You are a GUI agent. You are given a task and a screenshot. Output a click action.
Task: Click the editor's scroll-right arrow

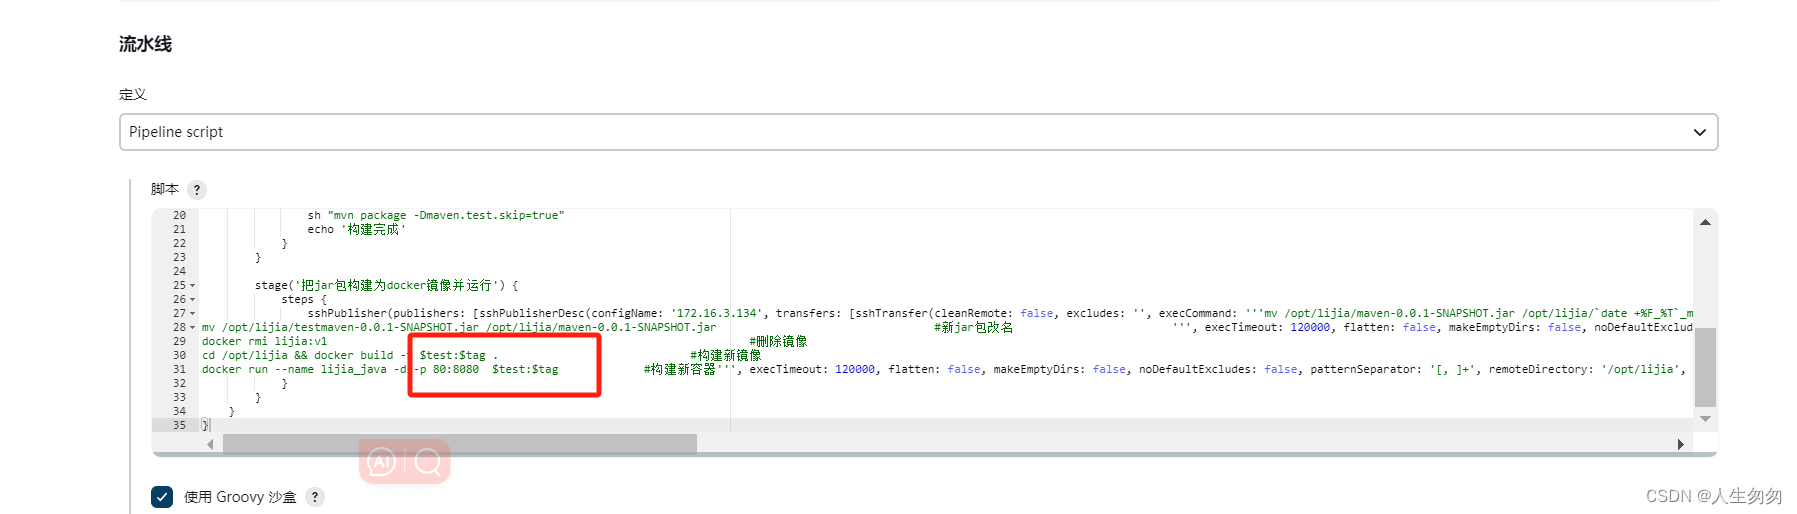pyautogui.click(x=1681, y=444)
